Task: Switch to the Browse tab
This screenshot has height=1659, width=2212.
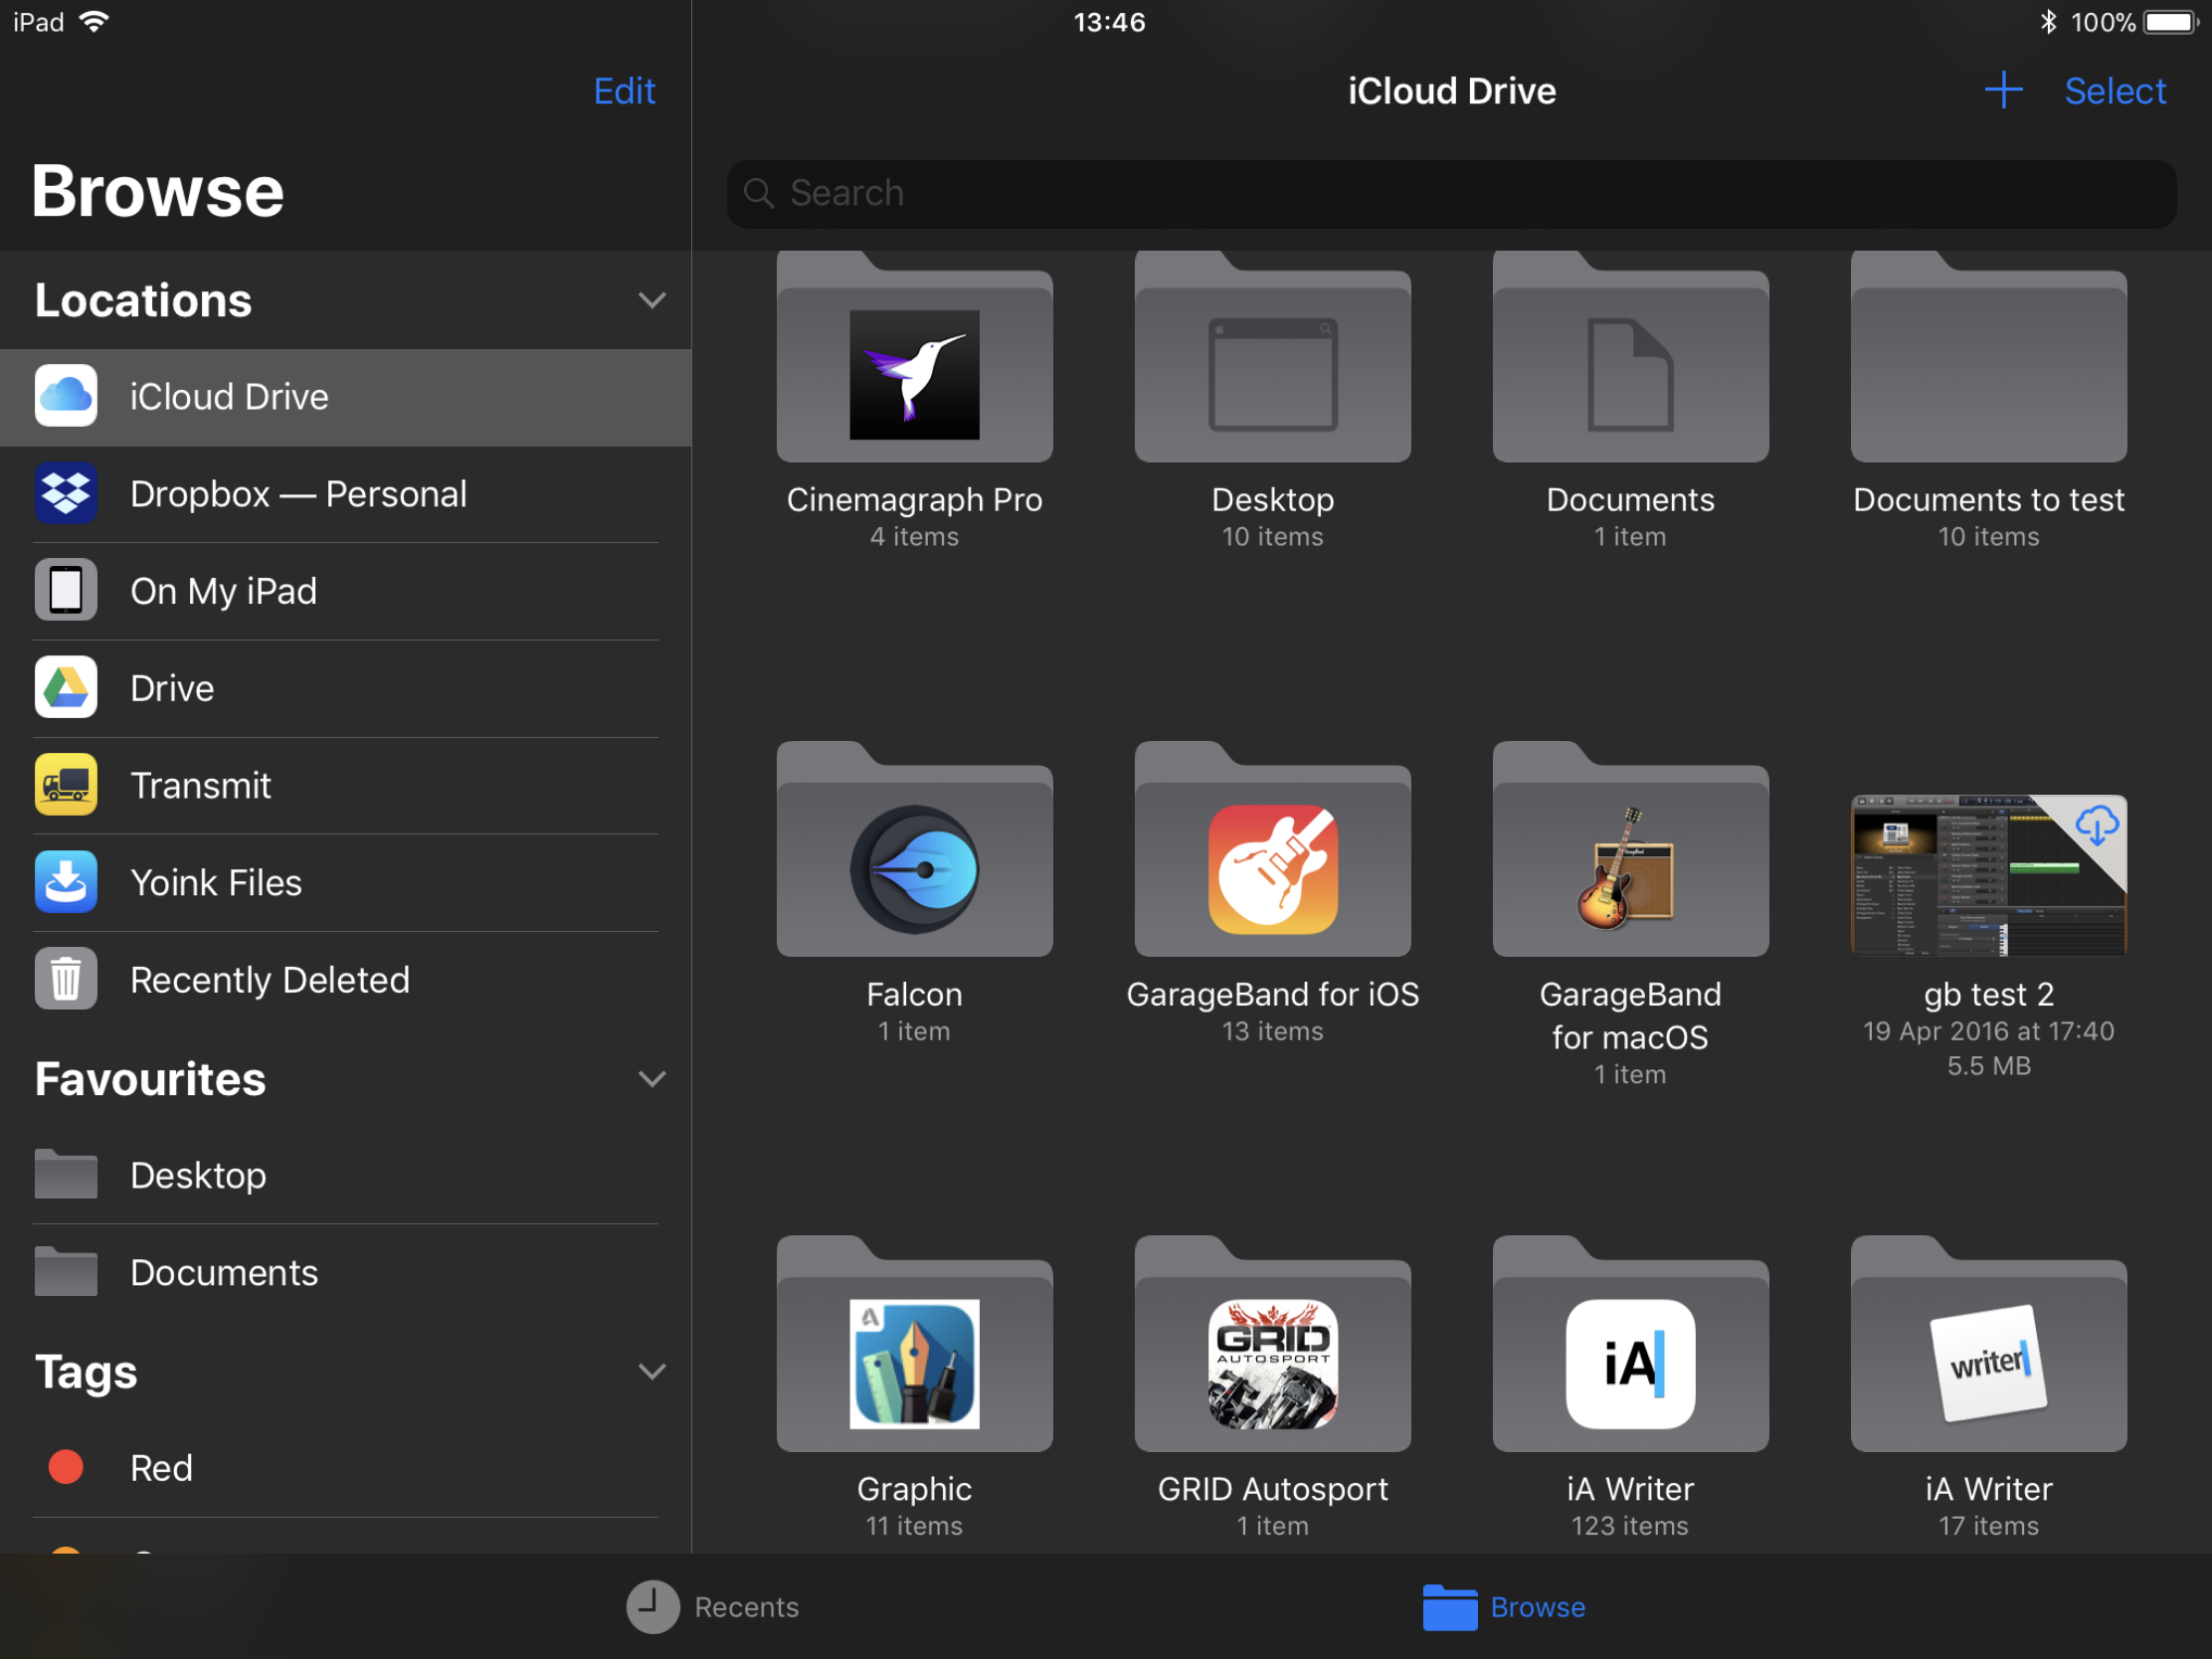Action: (1504, 1607)
